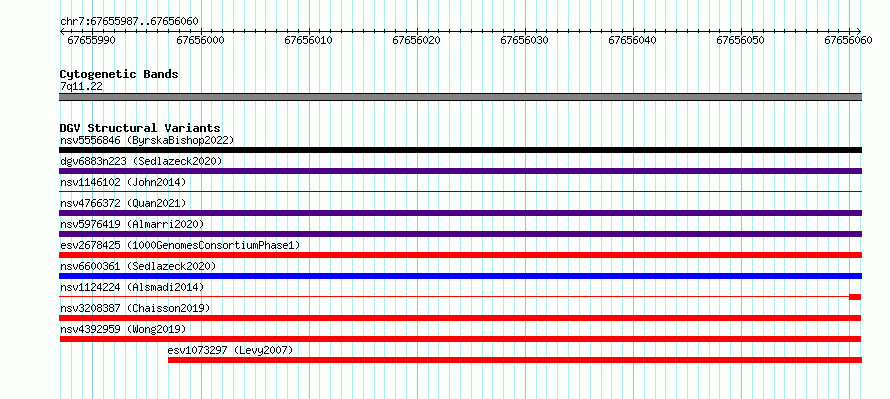Click the gray 7q11.22 cytoband bar
Screen dimensions: 890x399
[460, 97]
